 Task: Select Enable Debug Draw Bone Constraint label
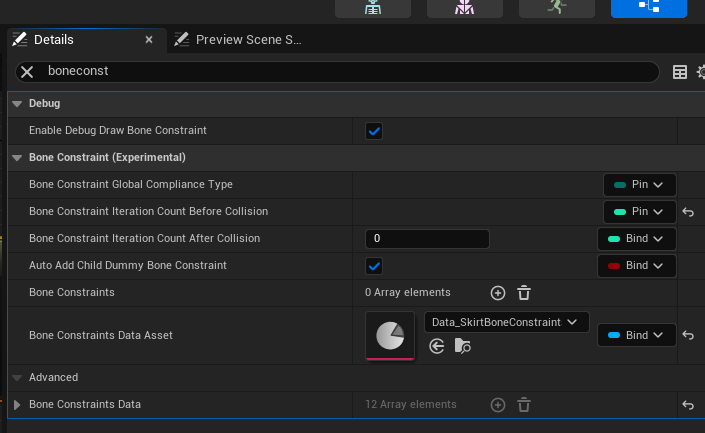click(118, 130)
